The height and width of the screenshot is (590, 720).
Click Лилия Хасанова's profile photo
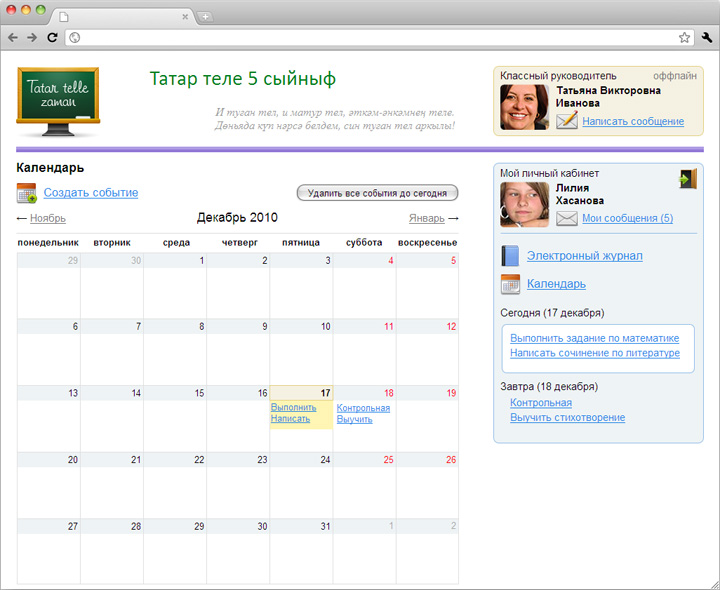524,204
